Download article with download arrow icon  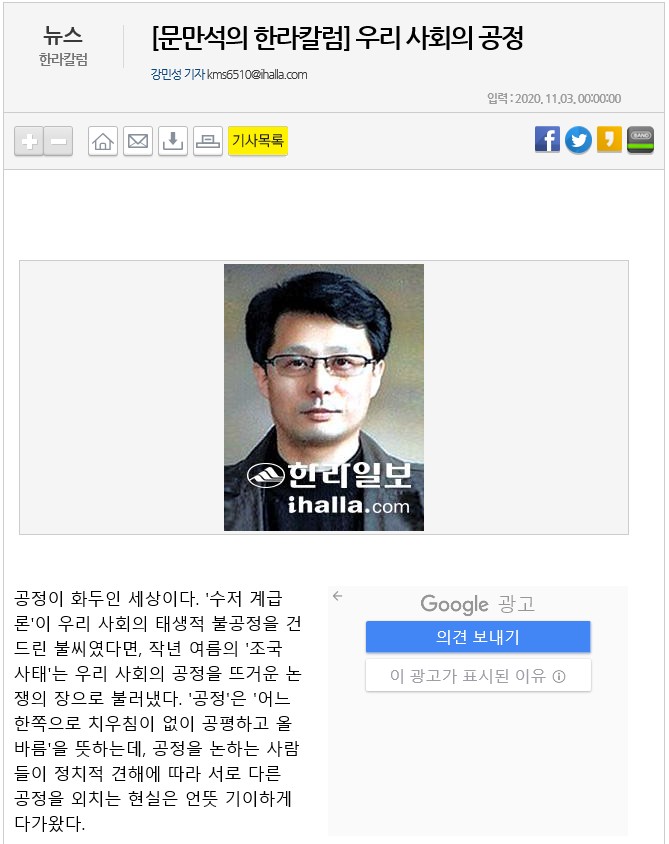[x=173, y=142]
